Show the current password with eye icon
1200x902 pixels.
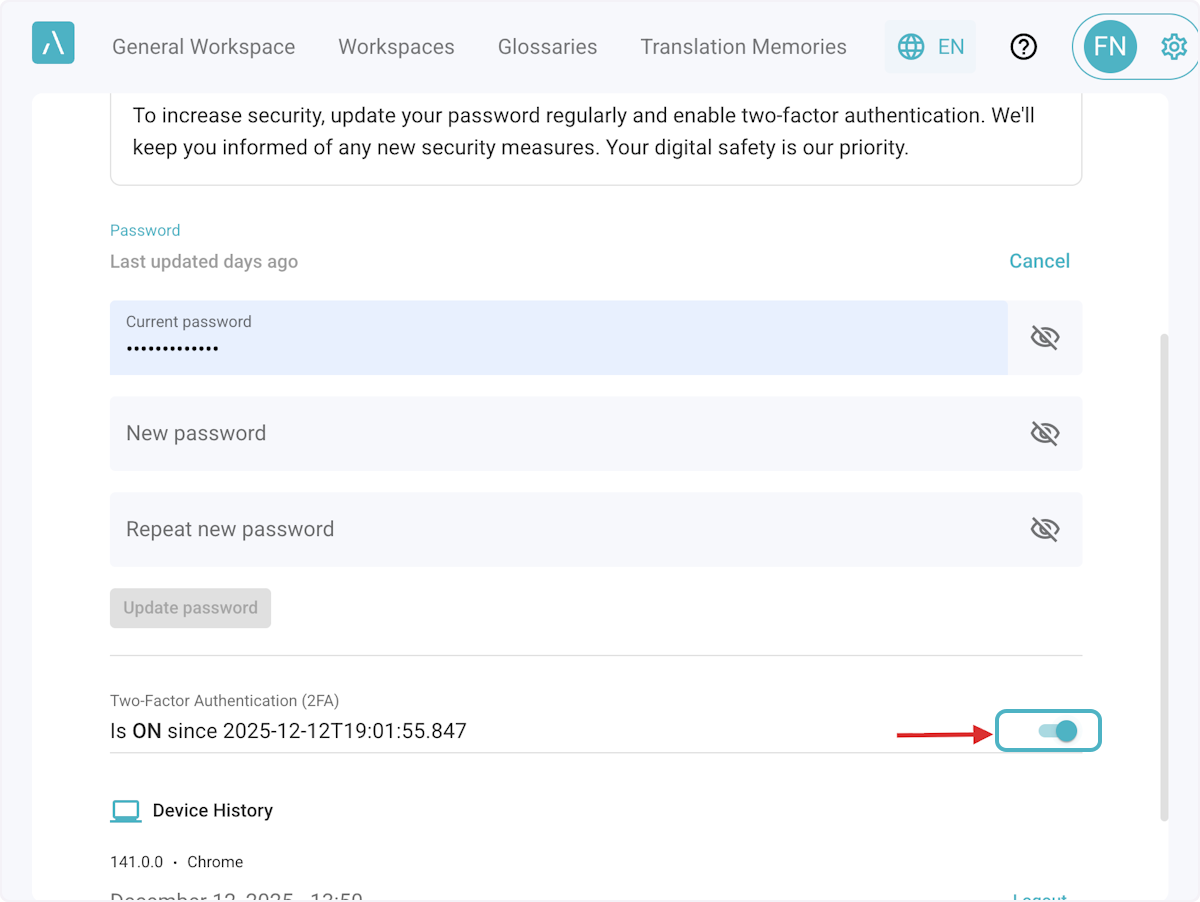click(x=1044, y=338)
